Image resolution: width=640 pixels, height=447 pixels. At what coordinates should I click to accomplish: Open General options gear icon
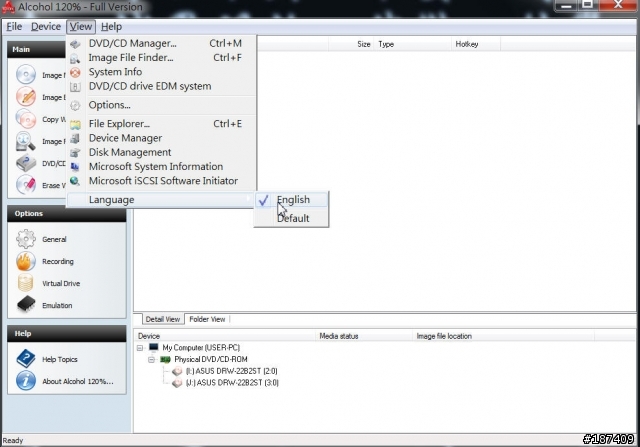[x=26, y=239]
